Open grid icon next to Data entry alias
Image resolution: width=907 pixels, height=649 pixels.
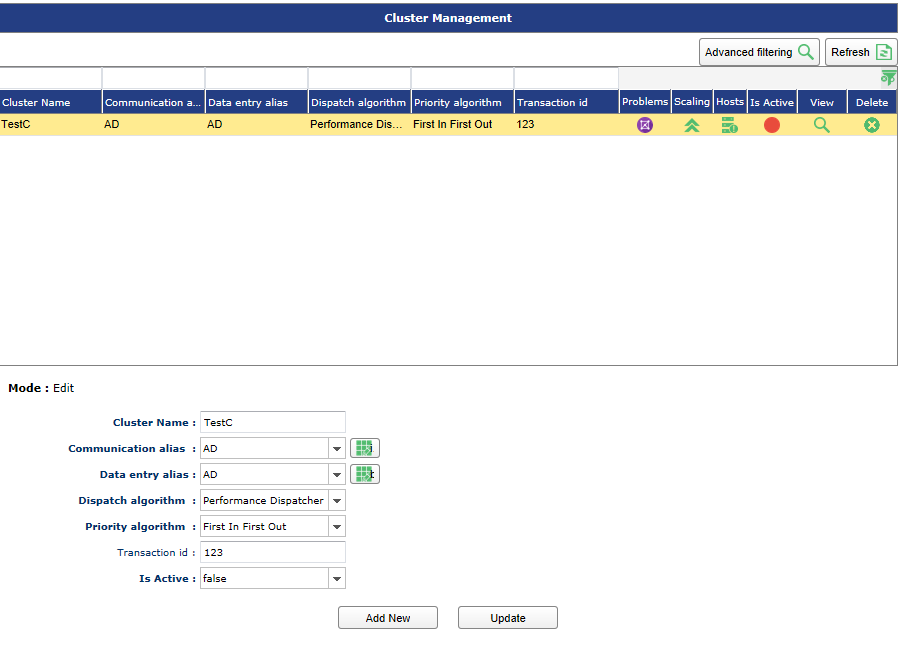[364, 474]
